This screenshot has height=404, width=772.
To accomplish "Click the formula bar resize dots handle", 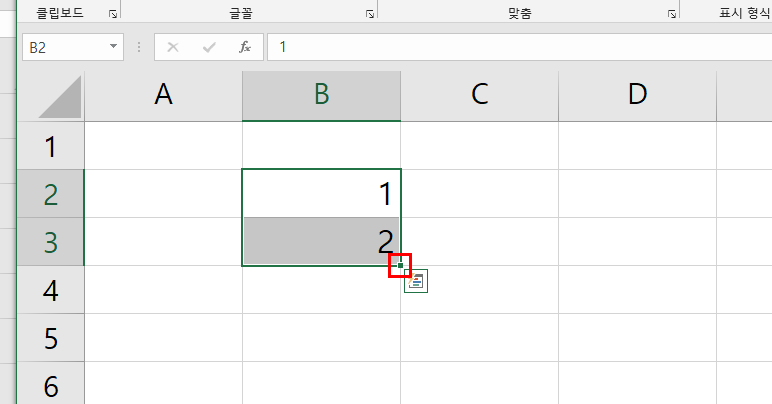I will 138,47.
